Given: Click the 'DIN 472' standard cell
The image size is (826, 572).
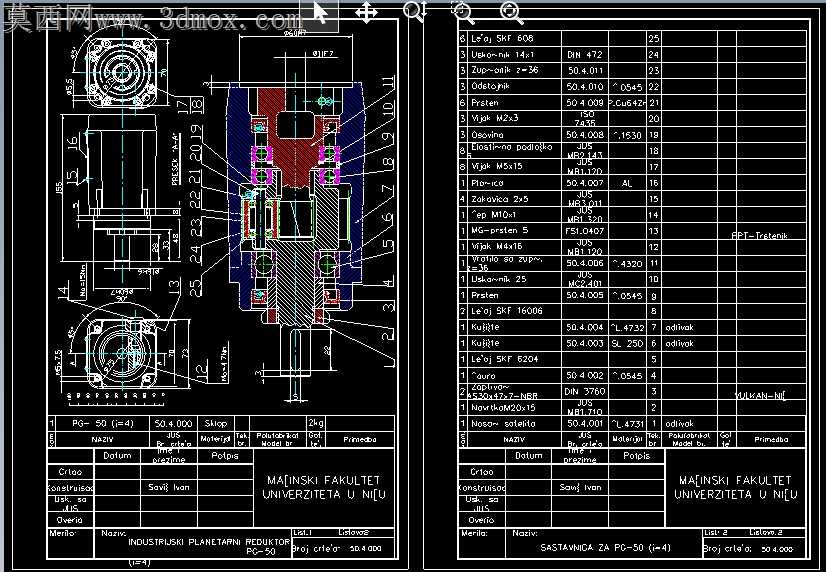Looking at the screenshot, I should point(585,54).
